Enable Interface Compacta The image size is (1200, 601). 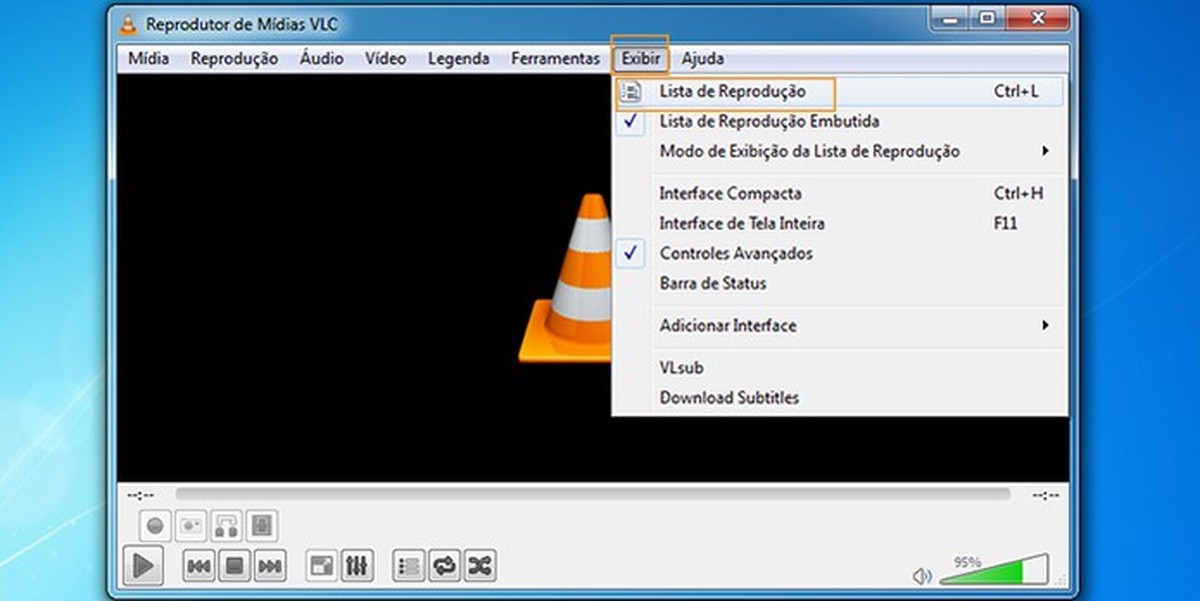[840, 193]
